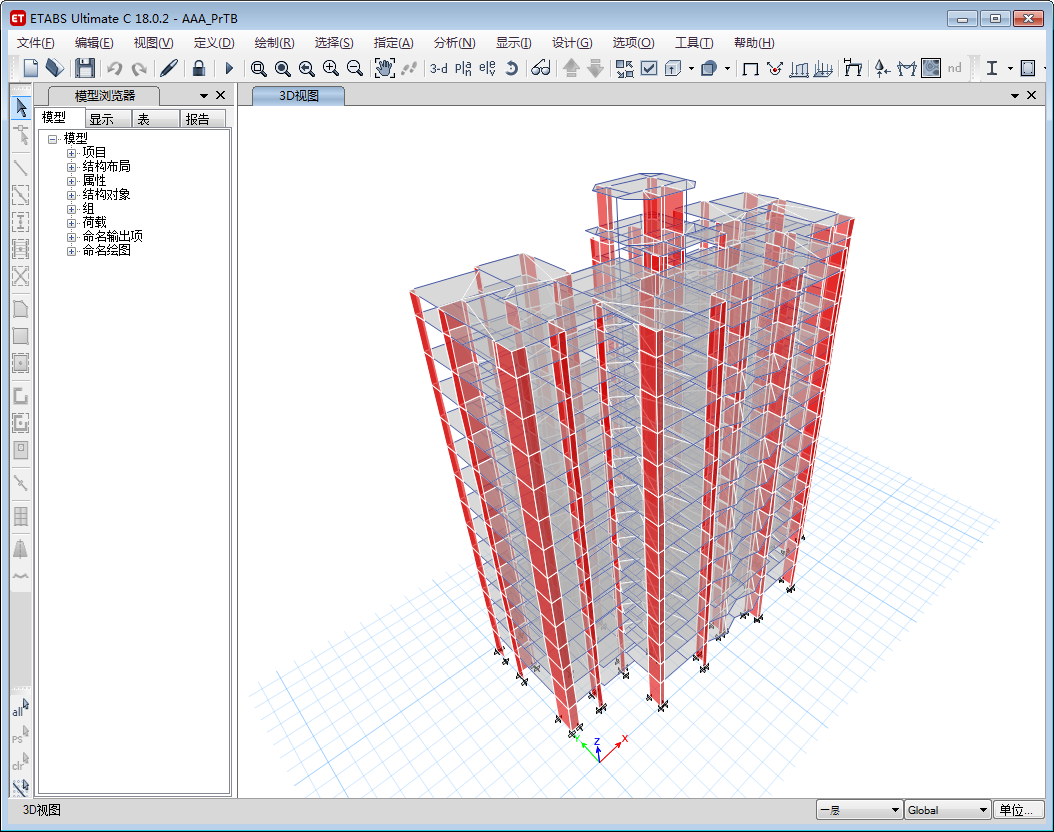Toggle the model lock padlock
Screen dimensions: 1054x832
(x=199, y=68)
